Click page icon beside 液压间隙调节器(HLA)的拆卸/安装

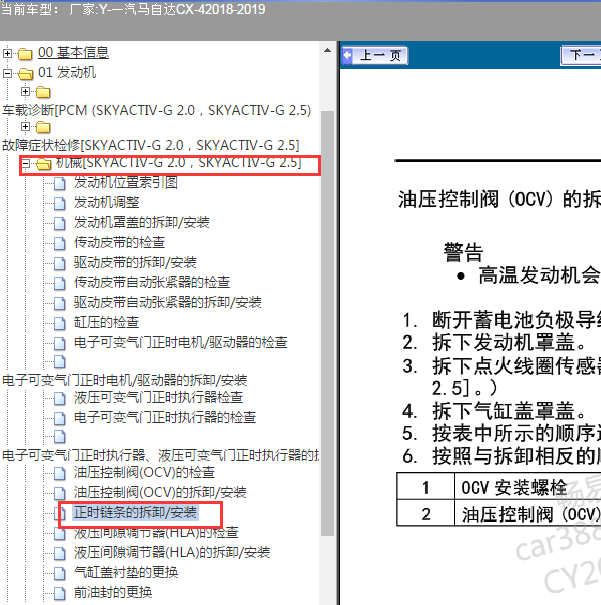[59, 554]
